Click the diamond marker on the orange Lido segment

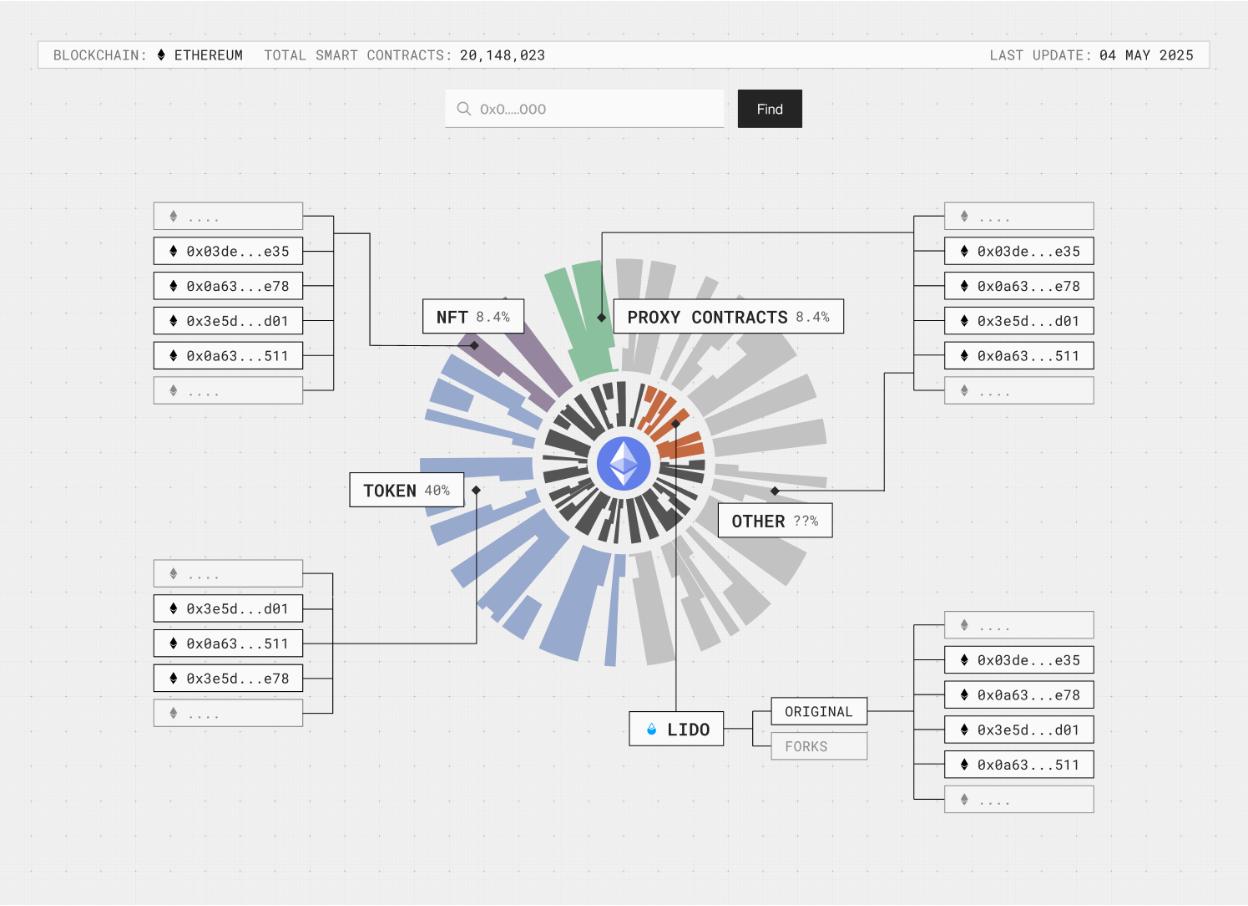tap(676, 423)
